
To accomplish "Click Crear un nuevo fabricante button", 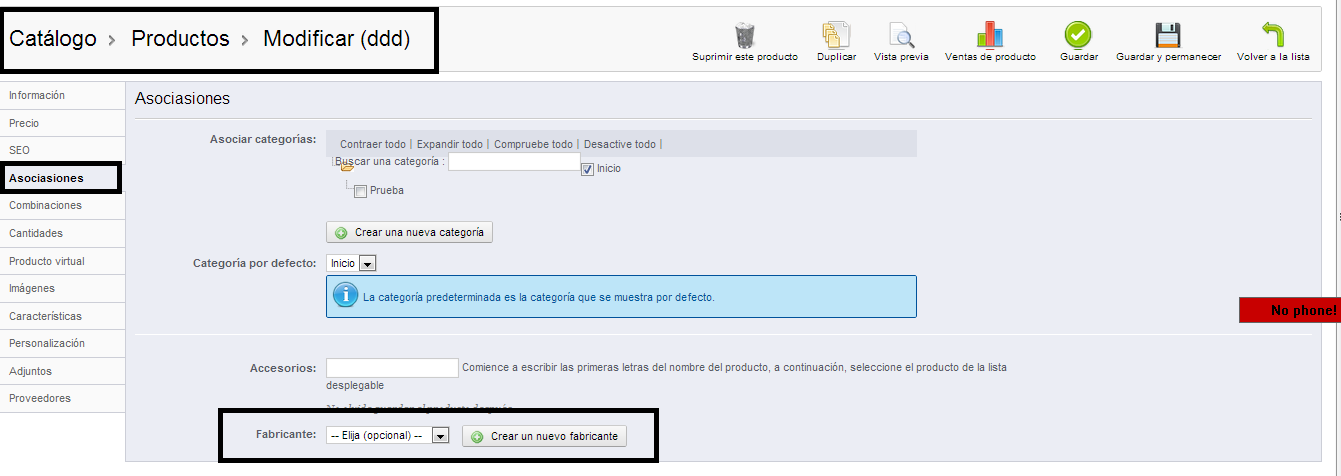I will (x=545, y=437).
